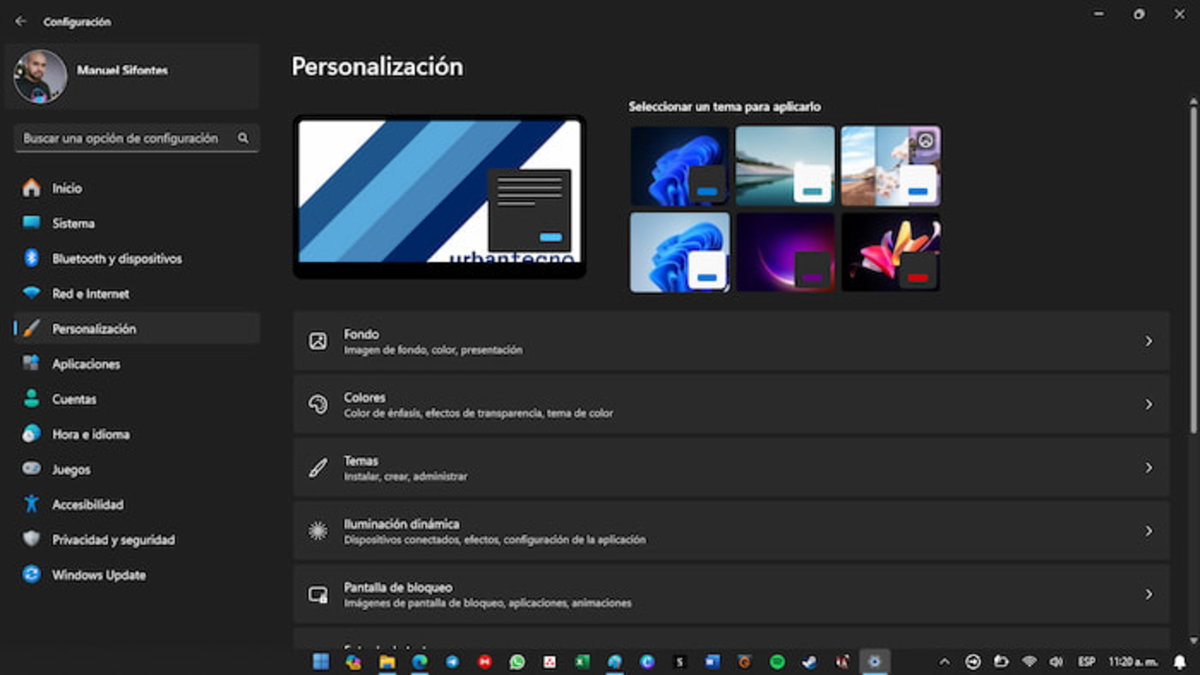Click the search settings input field
This screenshot has width=1200, height=675.
click(137, 138)
